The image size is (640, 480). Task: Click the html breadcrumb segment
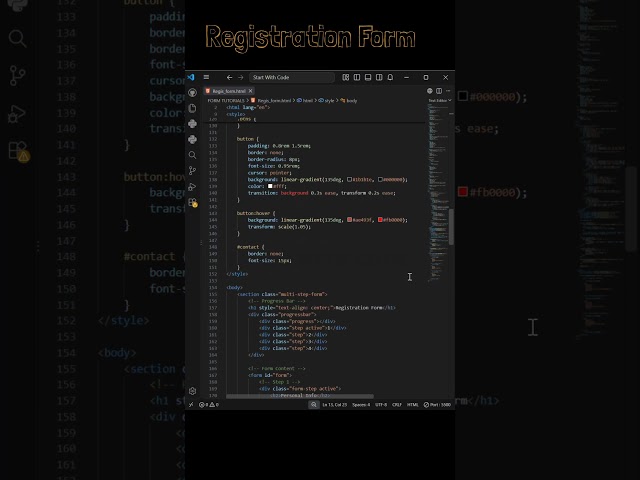pyautogui.click(x=307, y=100)
